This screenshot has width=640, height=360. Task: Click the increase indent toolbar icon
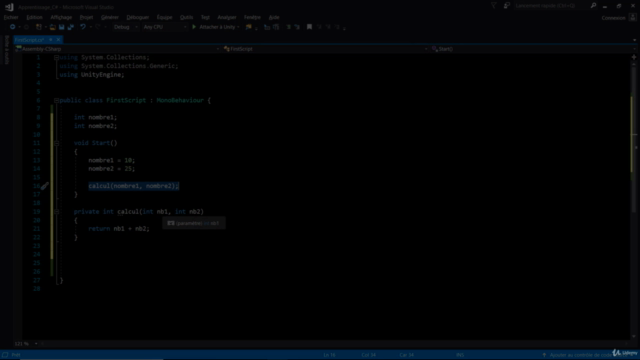click(x=276, y=27)
